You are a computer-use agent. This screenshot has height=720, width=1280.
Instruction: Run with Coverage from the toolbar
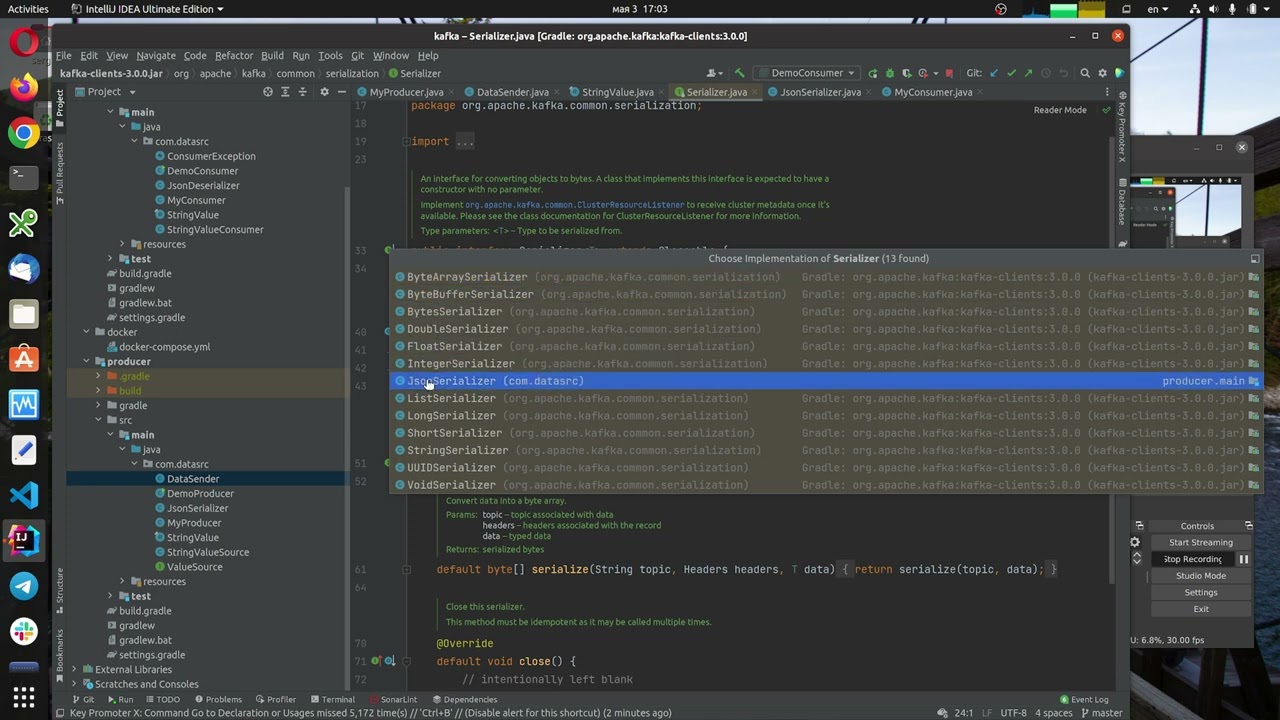coord(907,73)
